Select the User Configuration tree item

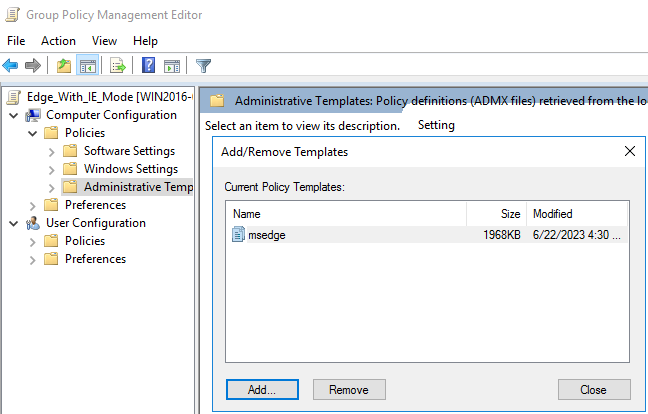click(x=95, y=223)
